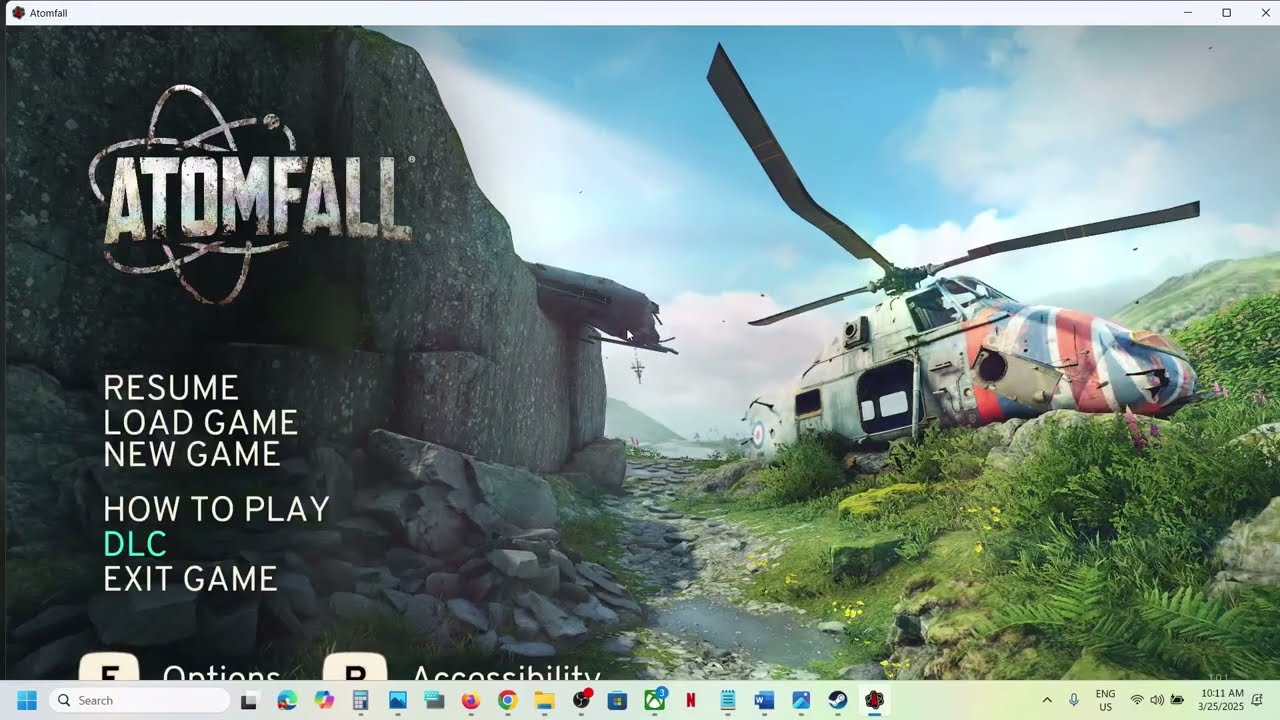The width and height of the screenshot is (1280, 720).
Task: Open the Photos icon next to Calculator
Action: click(397, 700)
